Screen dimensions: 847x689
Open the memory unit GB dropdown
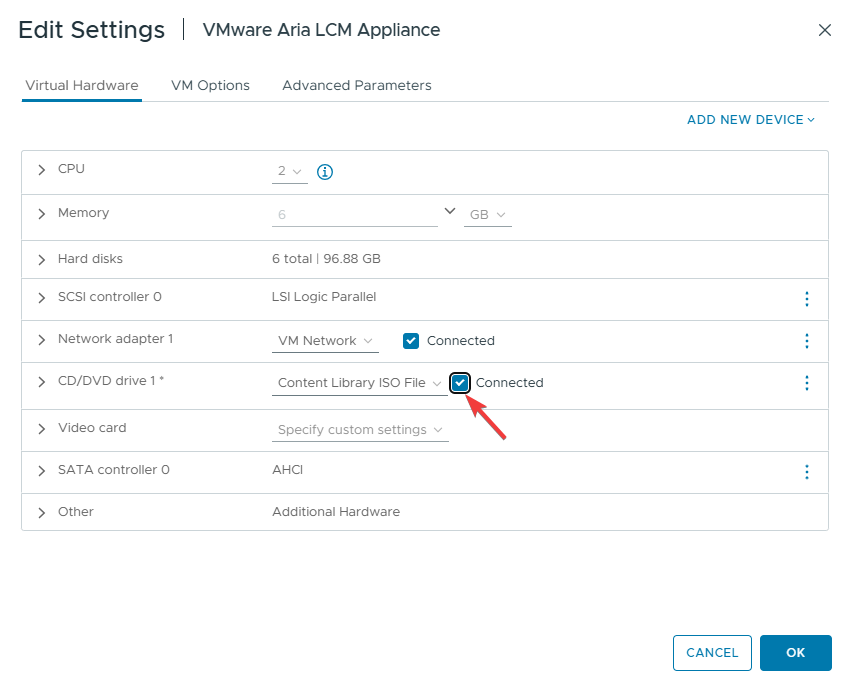tap(488, 215)
